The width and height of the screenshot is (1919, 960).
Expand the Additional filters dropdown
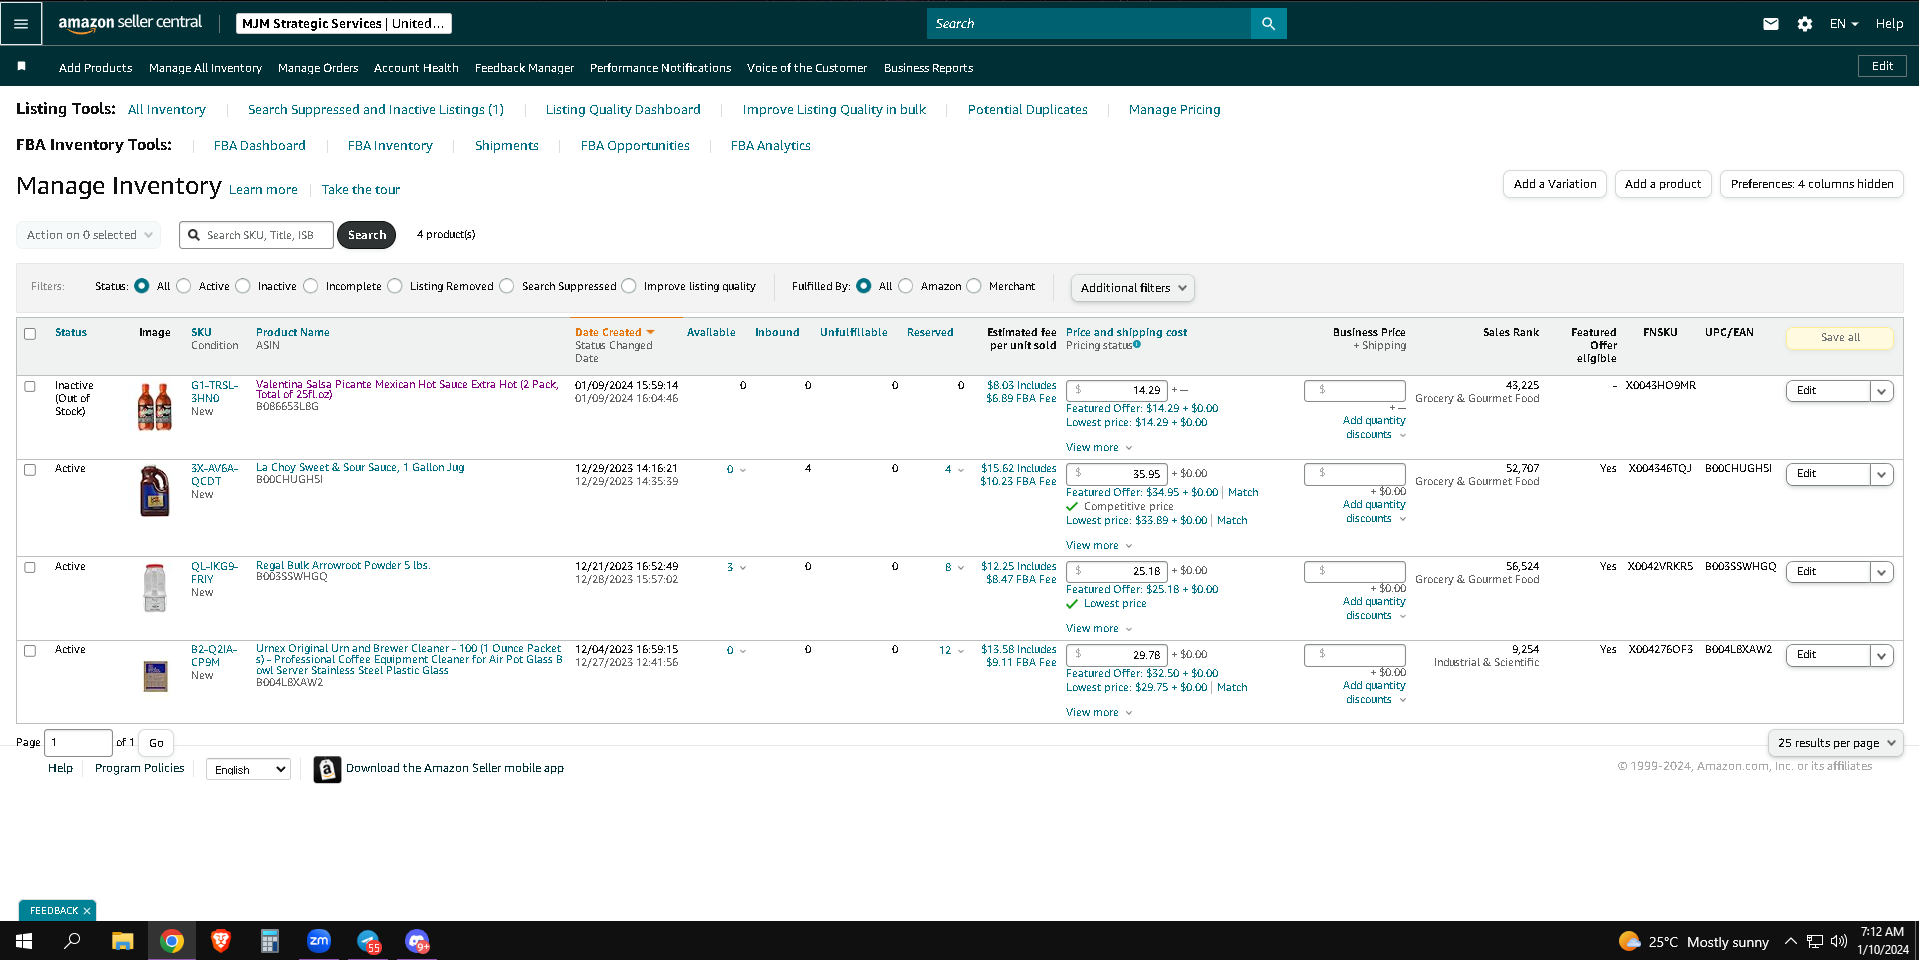(1132, 288)
